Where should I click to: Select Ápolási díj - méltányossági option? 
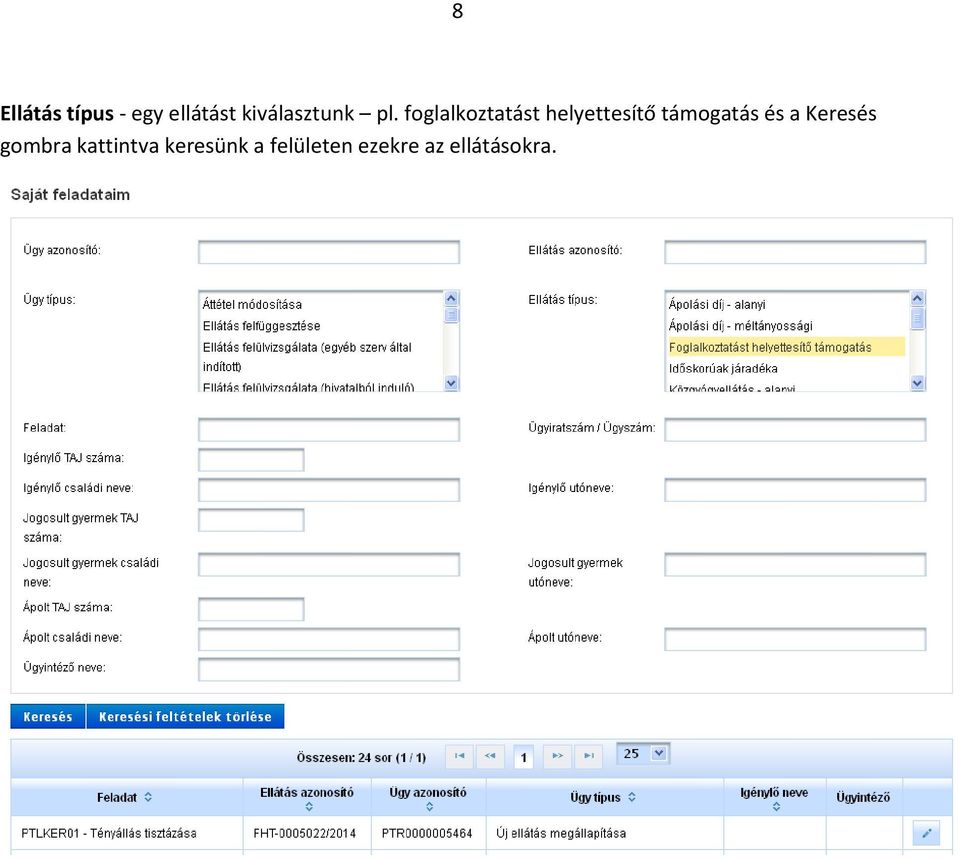(741, 325)
